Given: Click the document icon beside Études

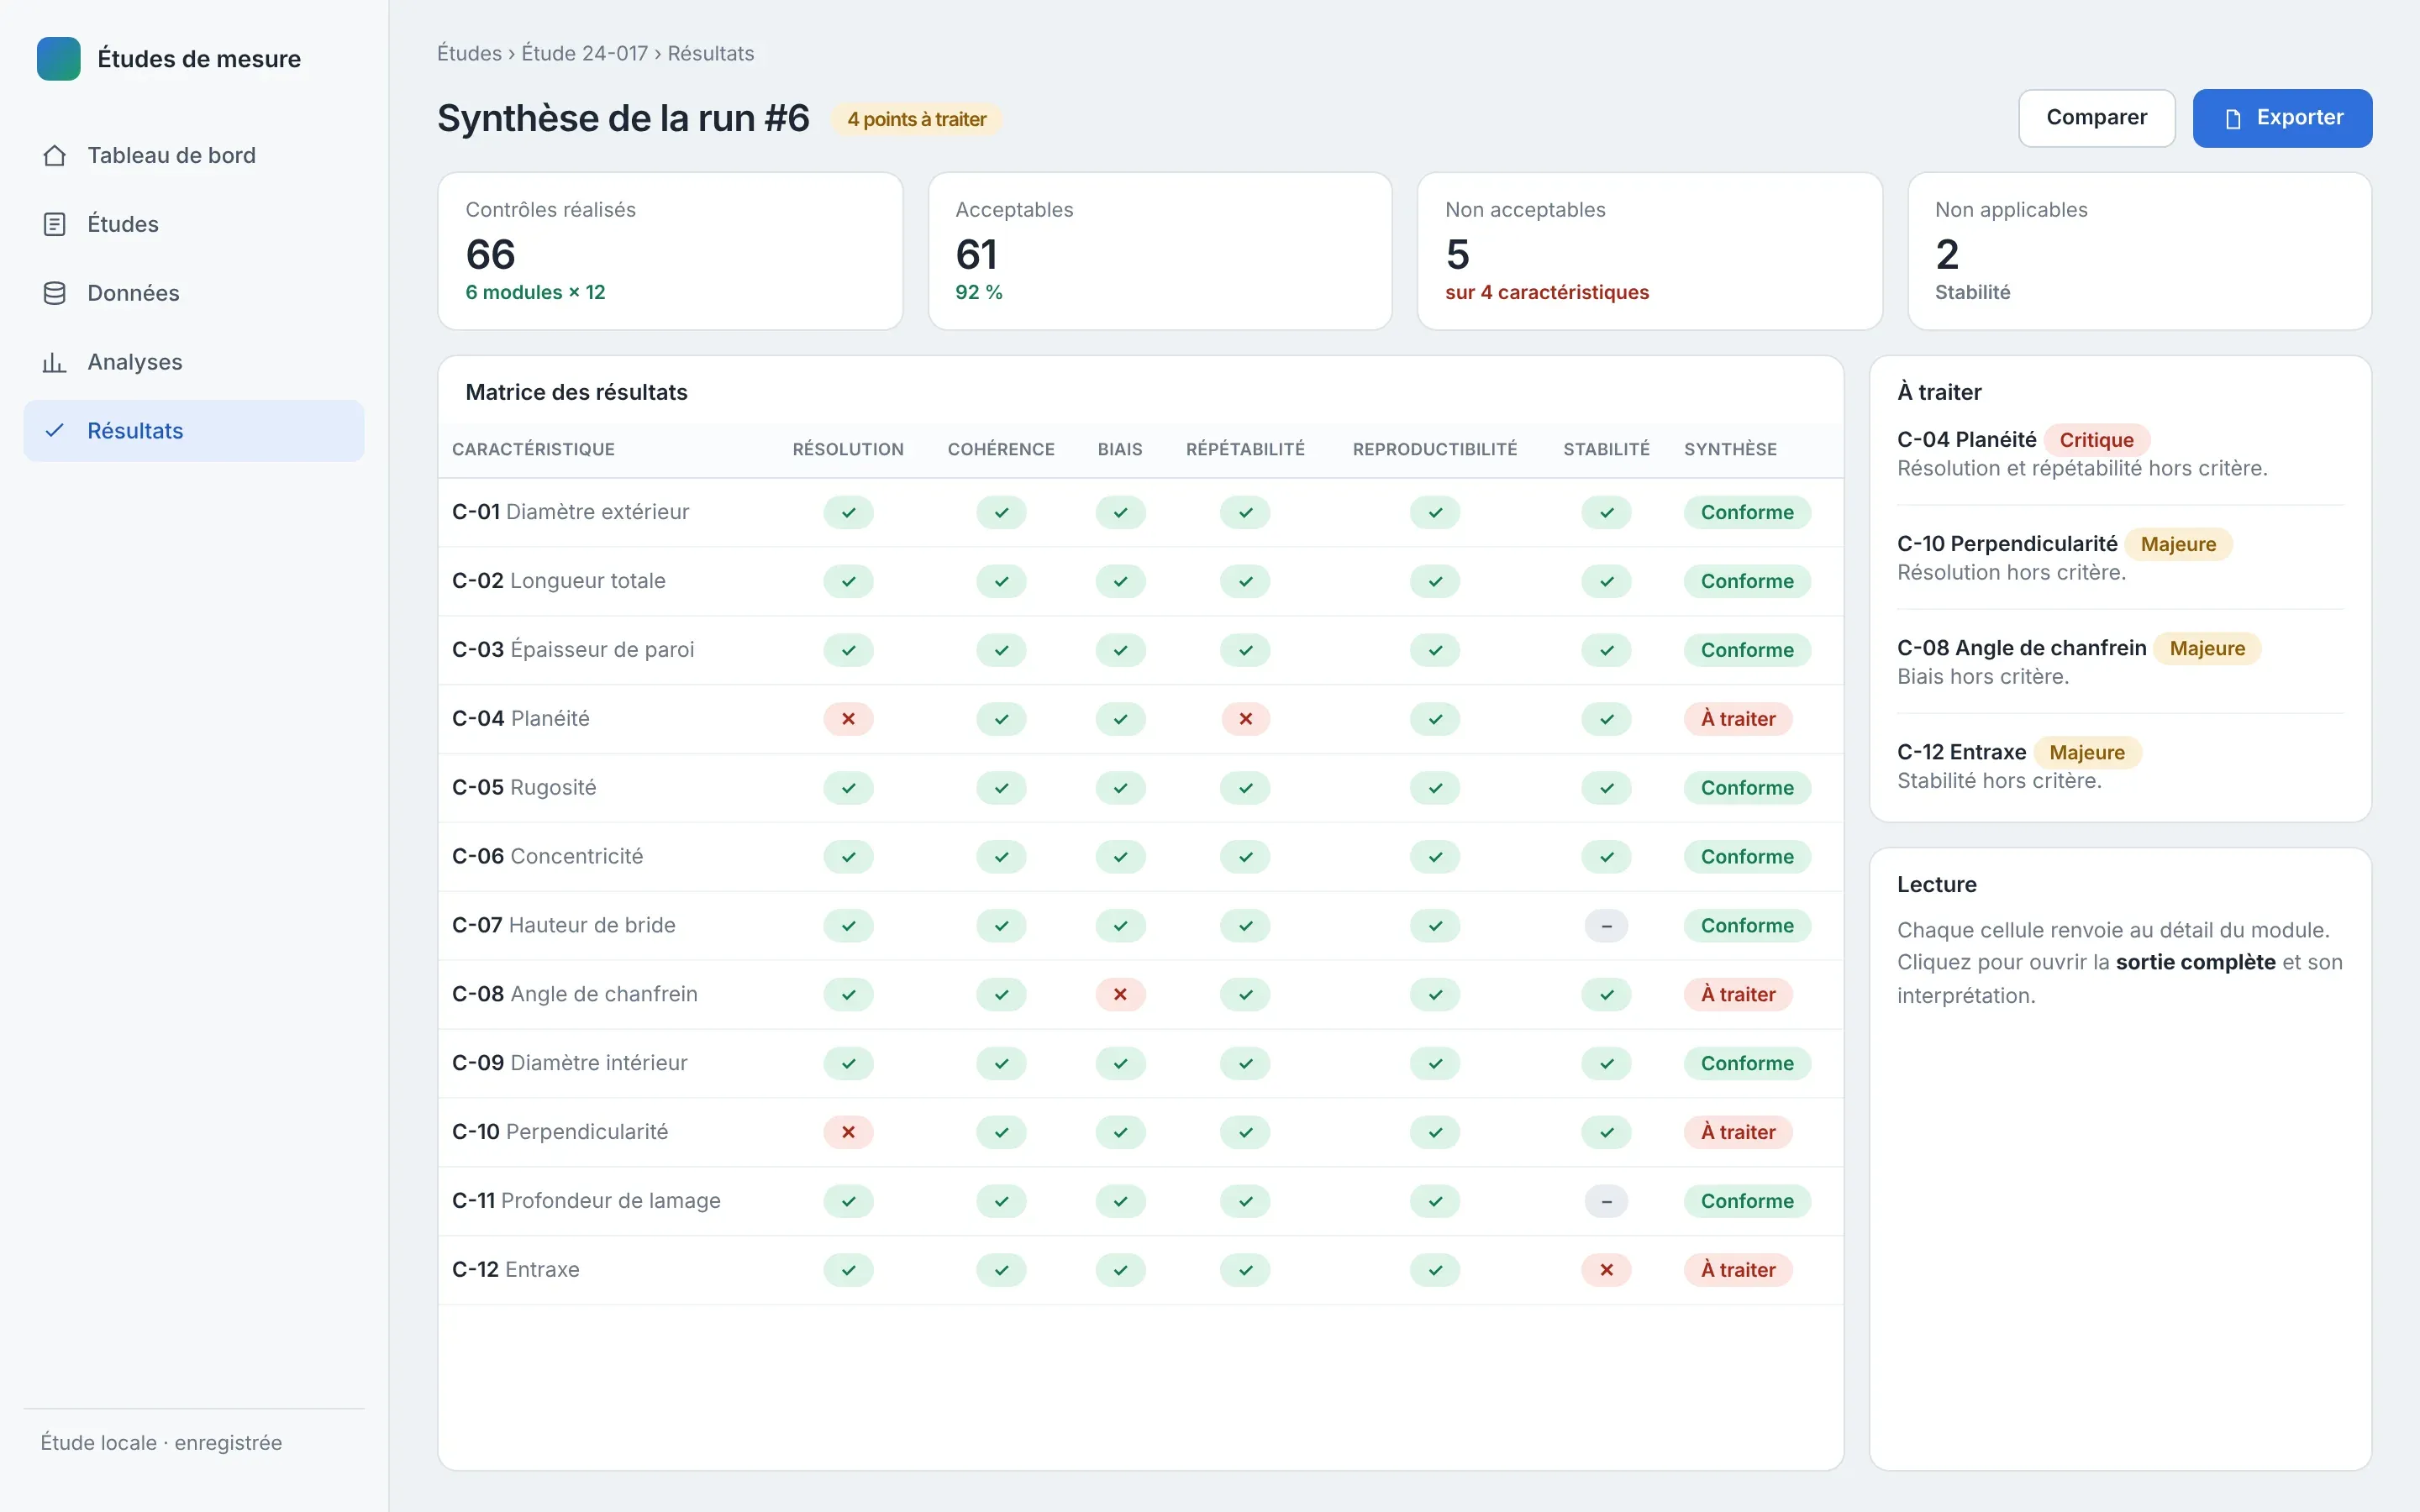Looking at the screenshot, I should click(x=55, y=224).
